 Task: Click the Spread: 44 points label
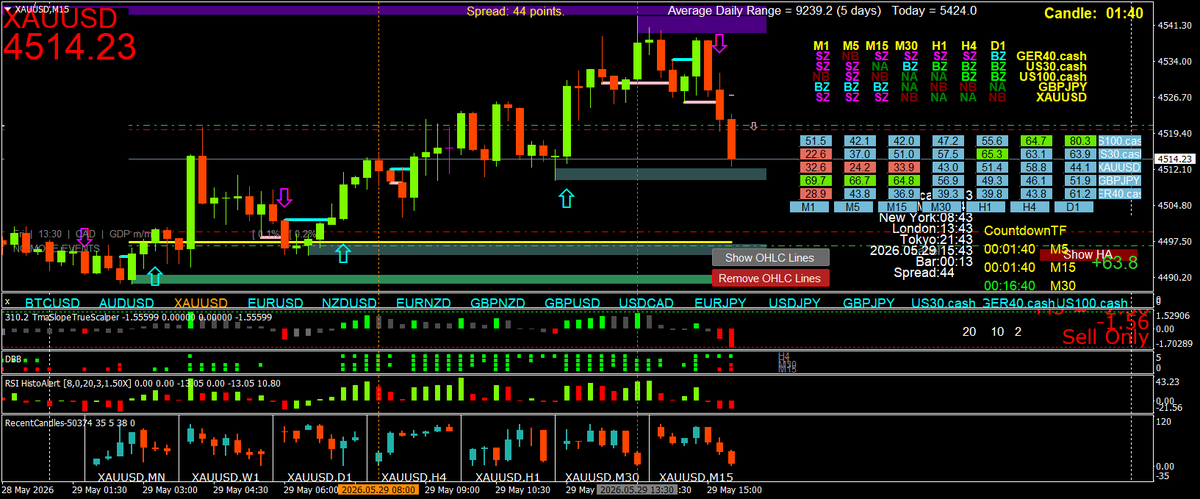(516, 12)
